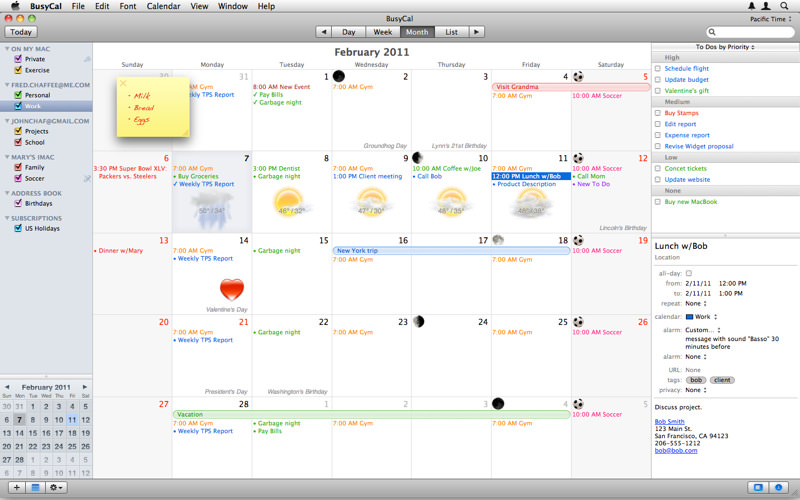Click the Today button
800x500 pixels.
coord(20,32)
